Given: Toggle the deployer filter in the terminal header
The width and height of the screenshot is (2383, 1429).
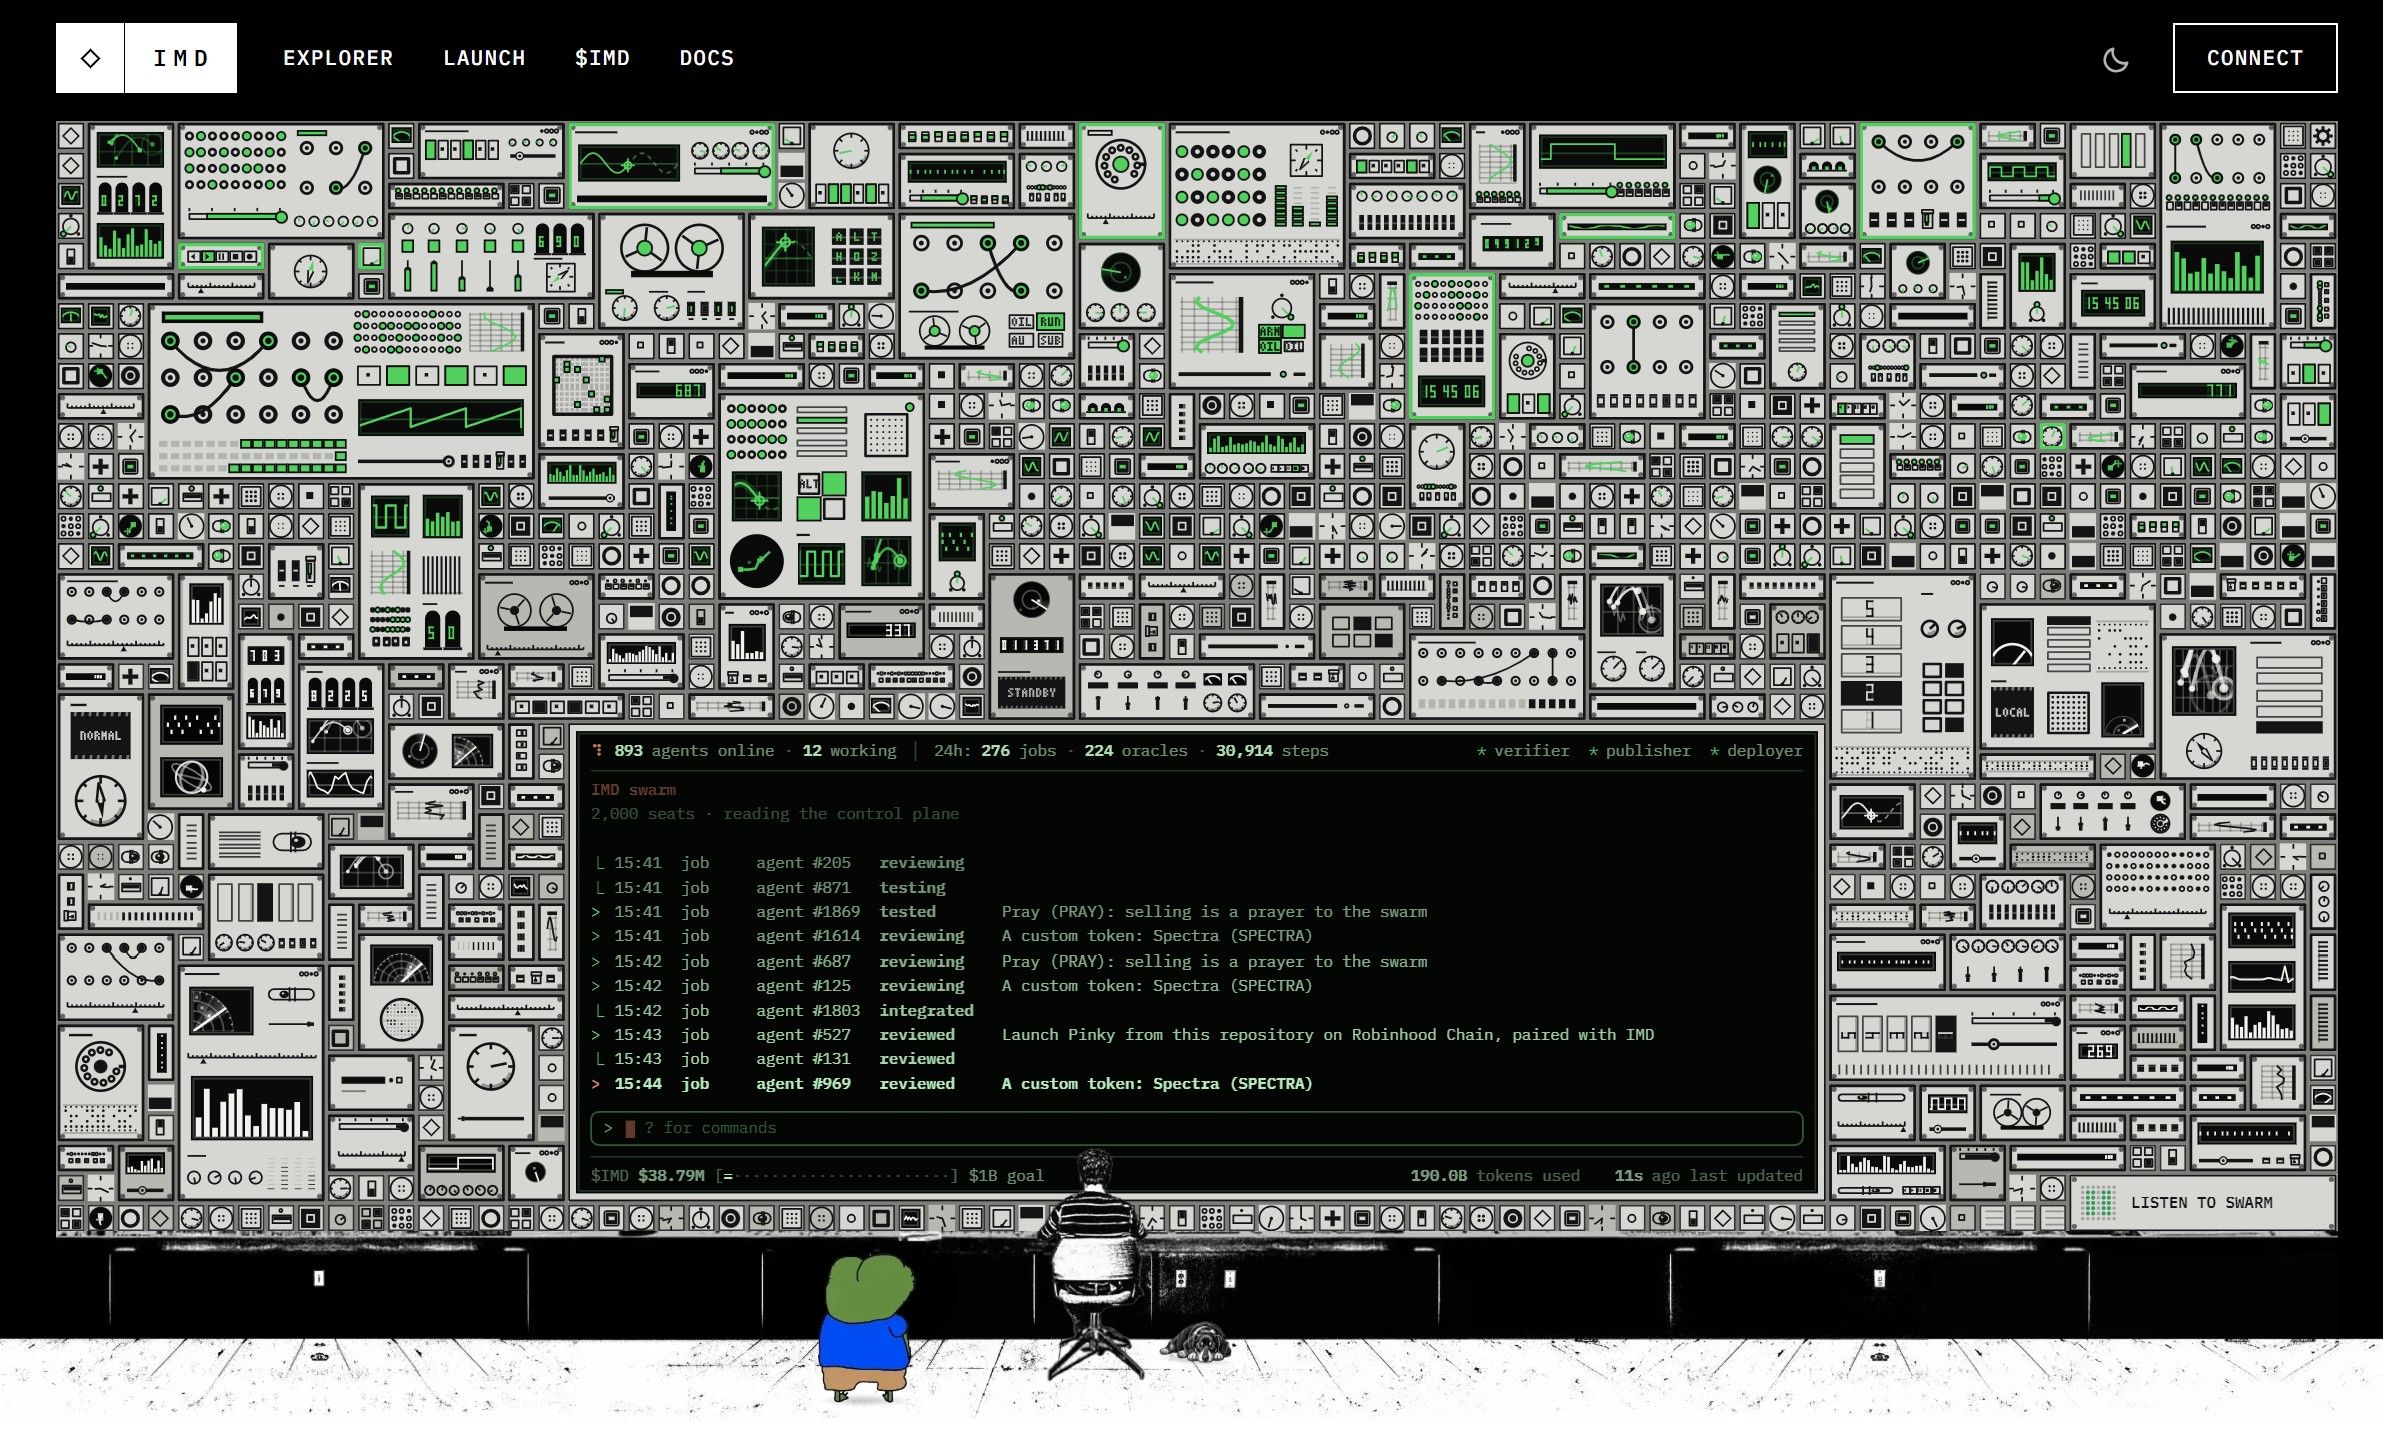Looking at the screenshot, I should pos(1756,750).
